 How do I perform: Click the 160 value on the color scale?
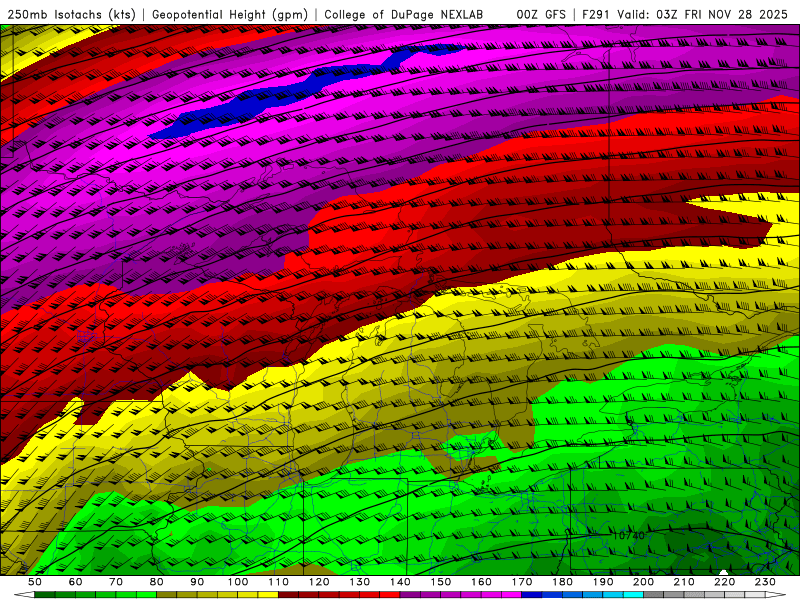(481, 582)
